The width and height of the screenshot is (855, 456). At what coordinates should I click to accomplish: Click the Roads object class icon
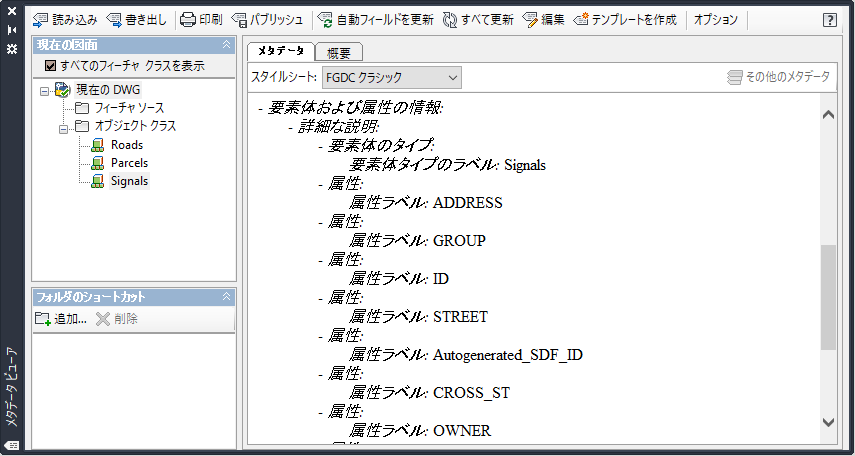(98, 145)
